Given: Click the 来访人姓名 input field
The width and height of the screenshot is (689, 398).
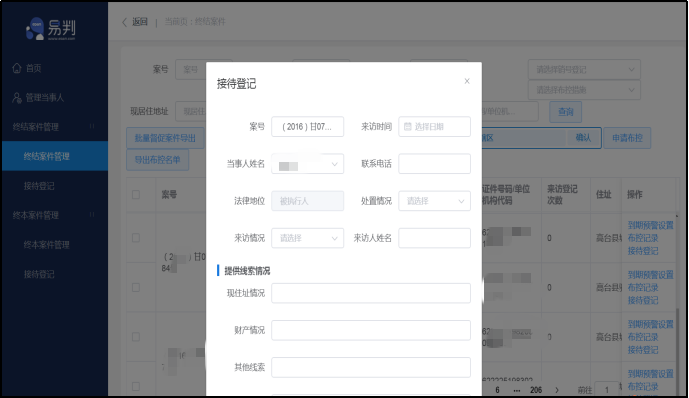Looking at the screenshot, I should pos(434,238).
